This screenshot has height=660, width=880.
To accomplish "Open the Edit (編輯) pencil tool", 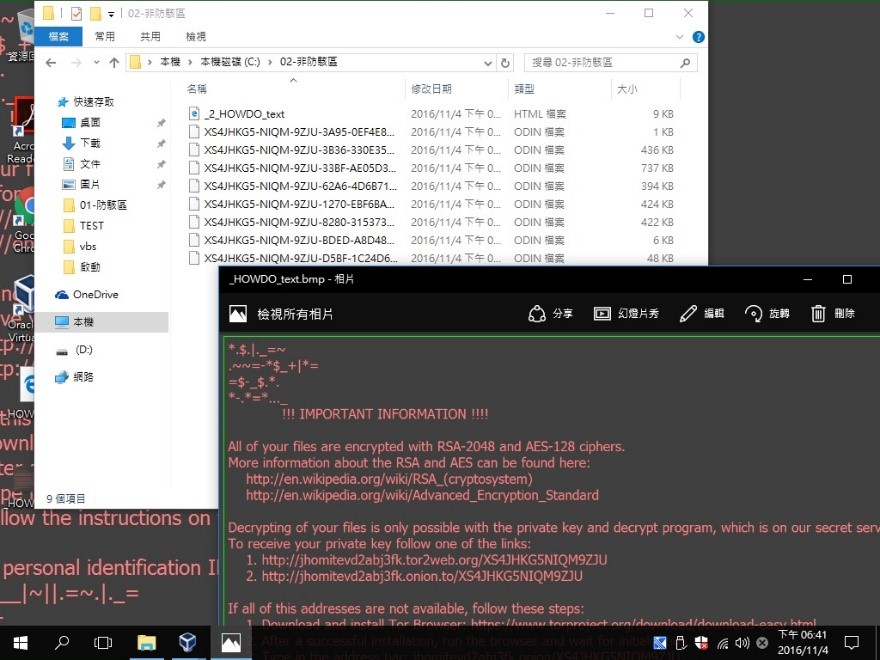I will tap(688, 314).
